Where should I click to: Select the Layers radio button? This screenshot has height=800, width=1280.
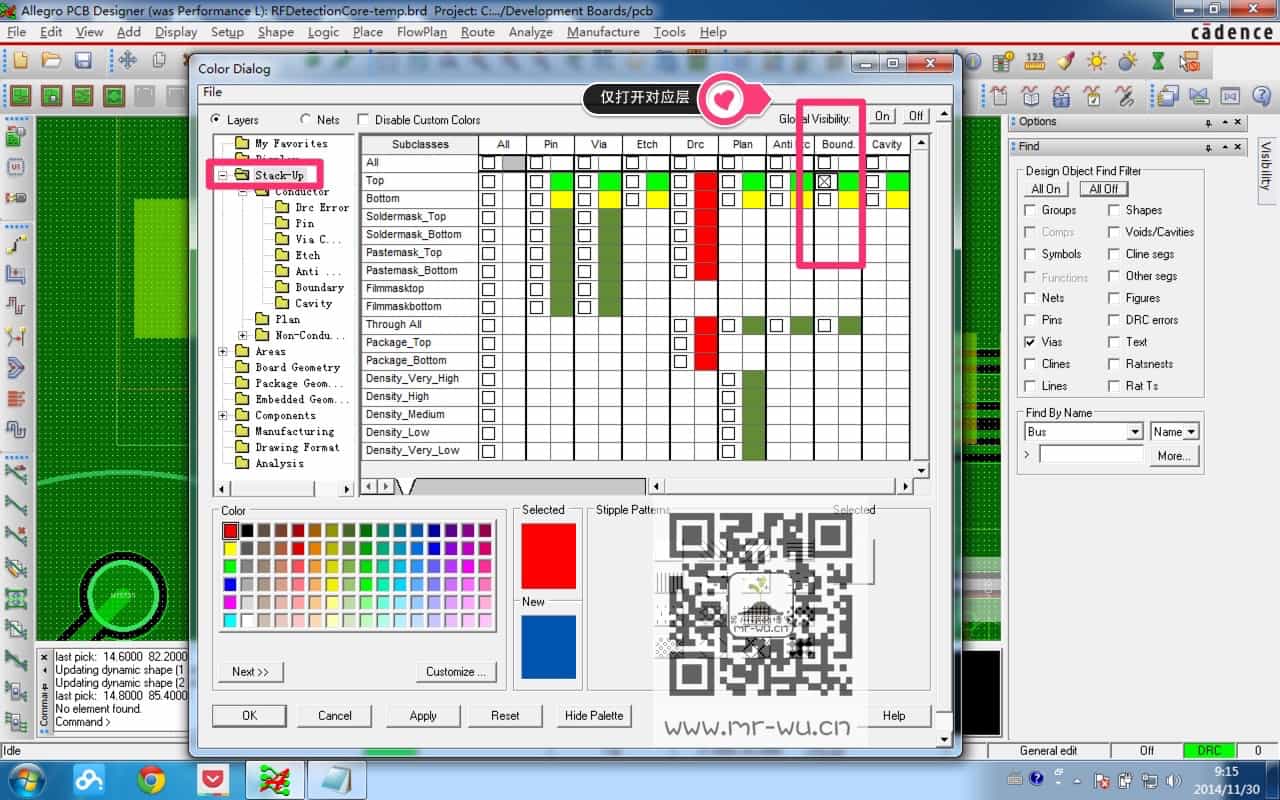coord(217,119)
